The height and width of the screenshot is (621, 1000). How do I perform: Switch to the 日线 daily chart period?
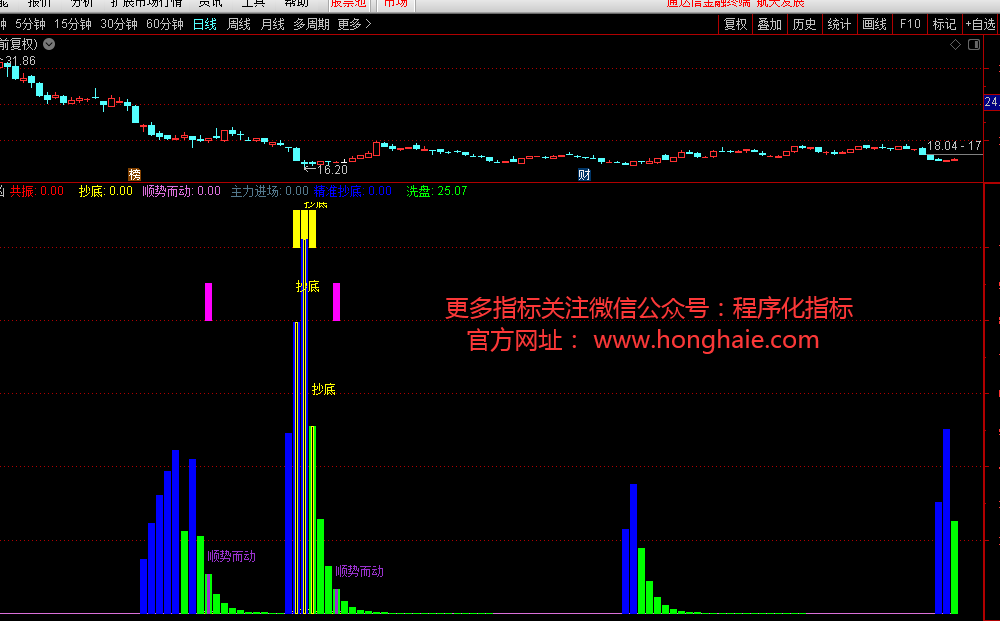[204, 24]
